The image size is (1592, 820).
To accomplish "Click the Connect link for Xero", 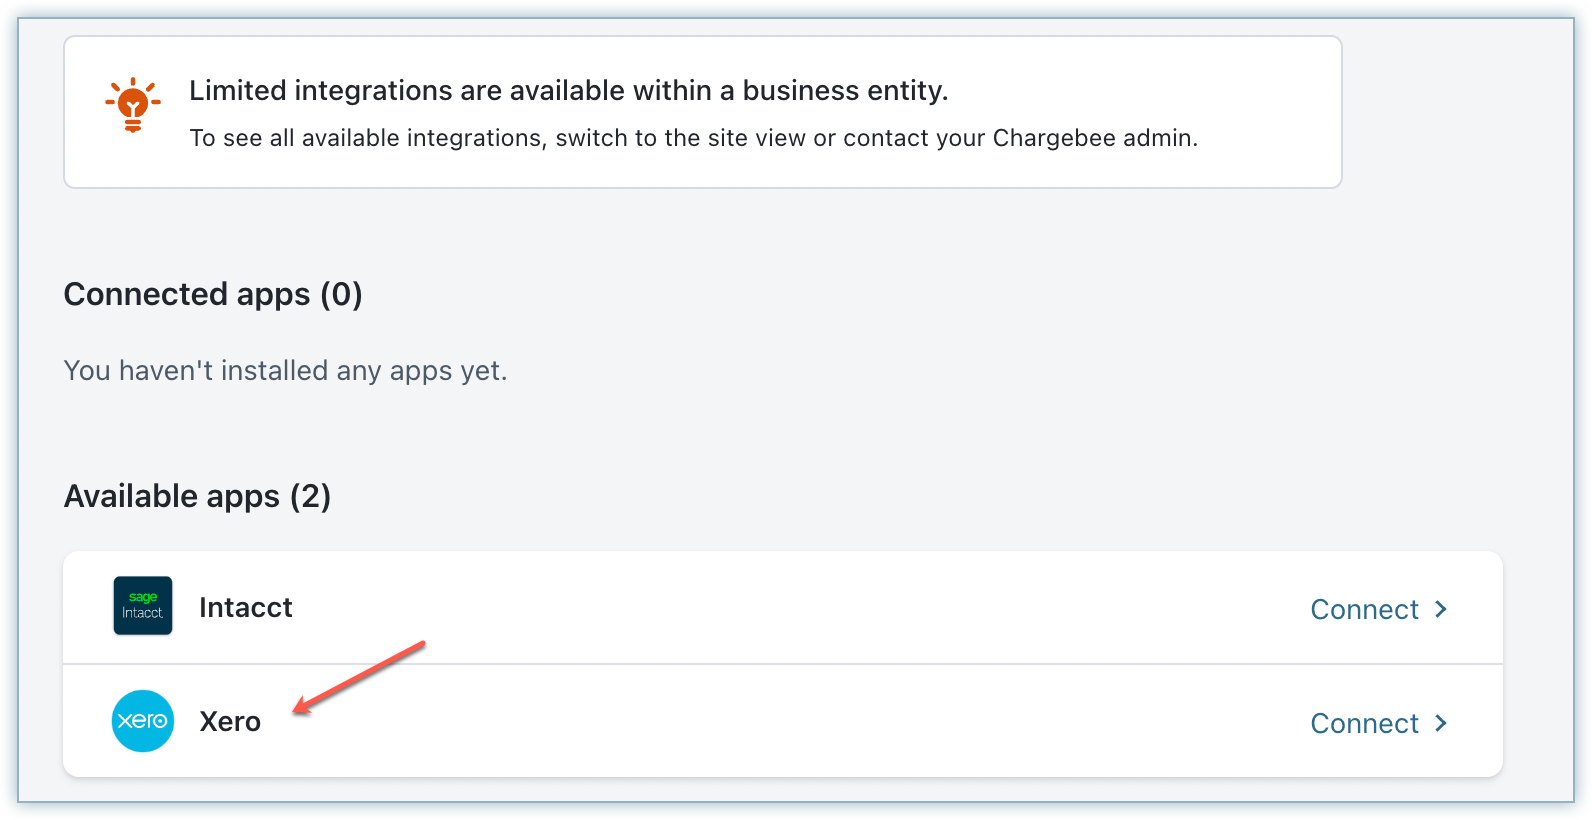I will (x=1364, y=723).
